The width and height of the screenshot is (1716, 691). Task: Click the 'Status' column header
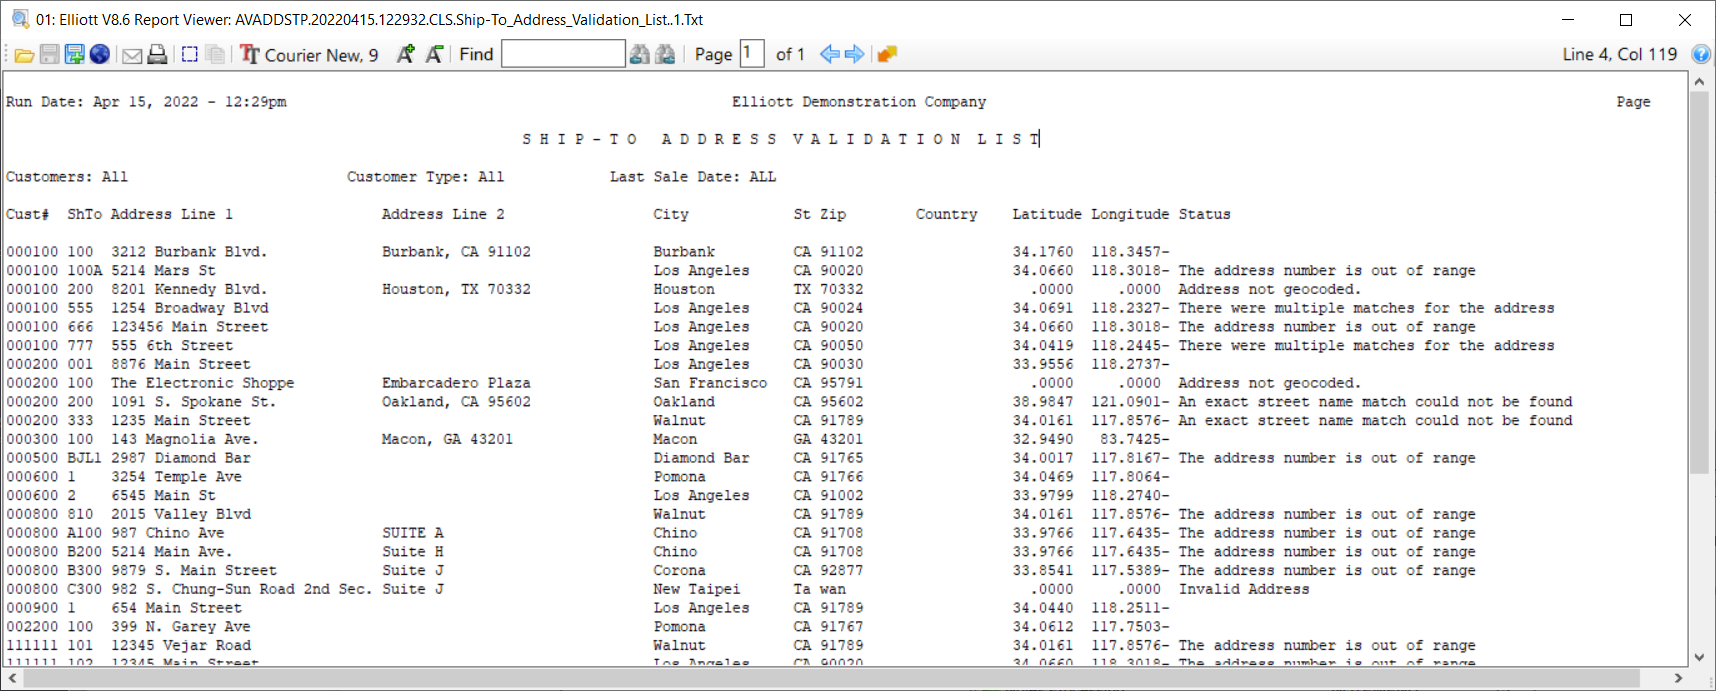(x=1204, y=214)
